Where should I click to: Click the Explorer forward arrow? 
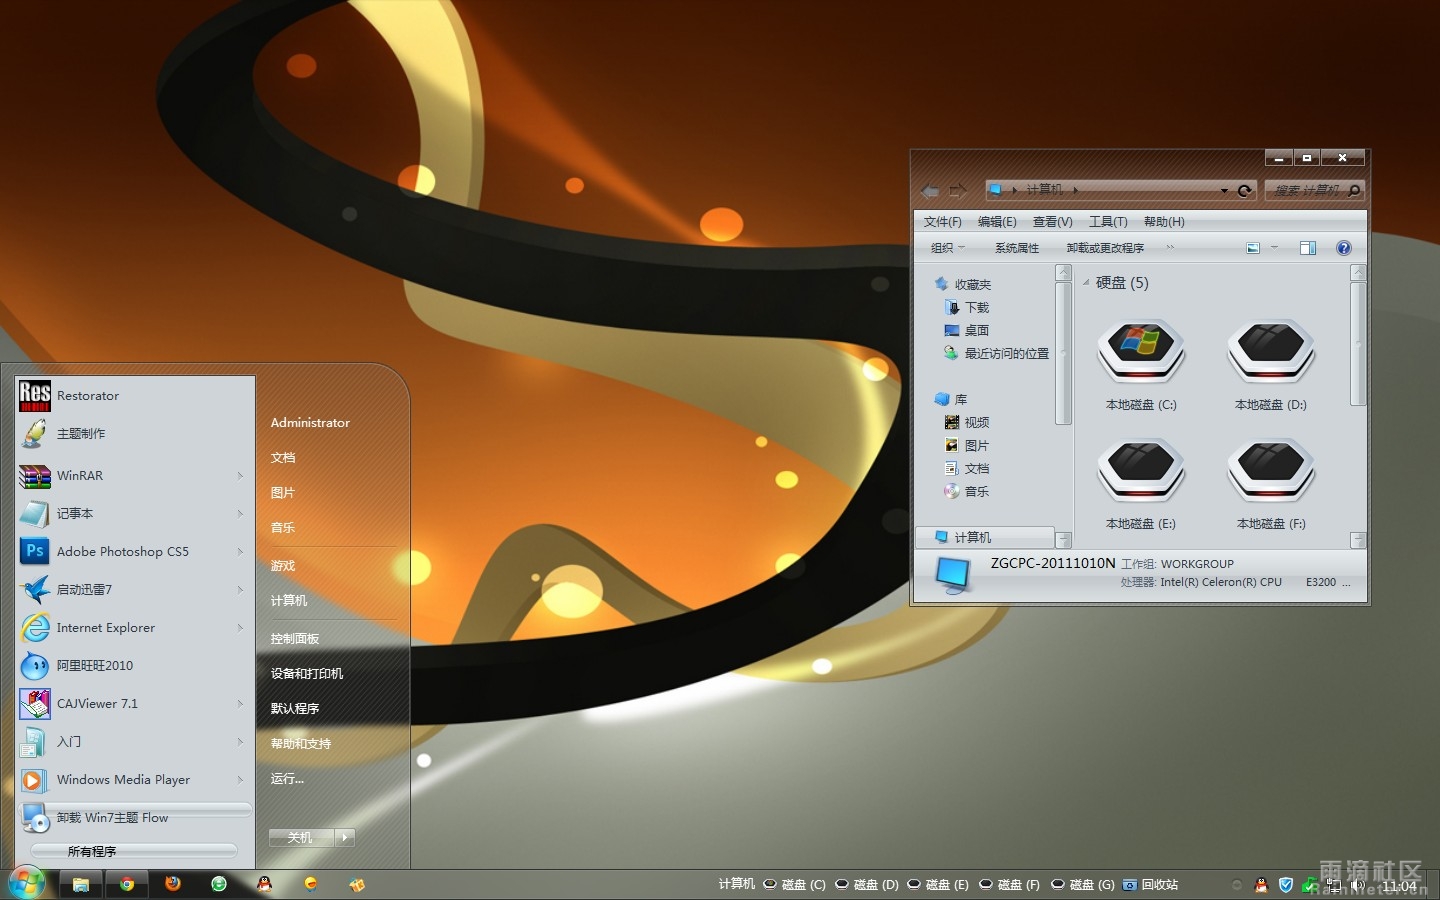958,190
